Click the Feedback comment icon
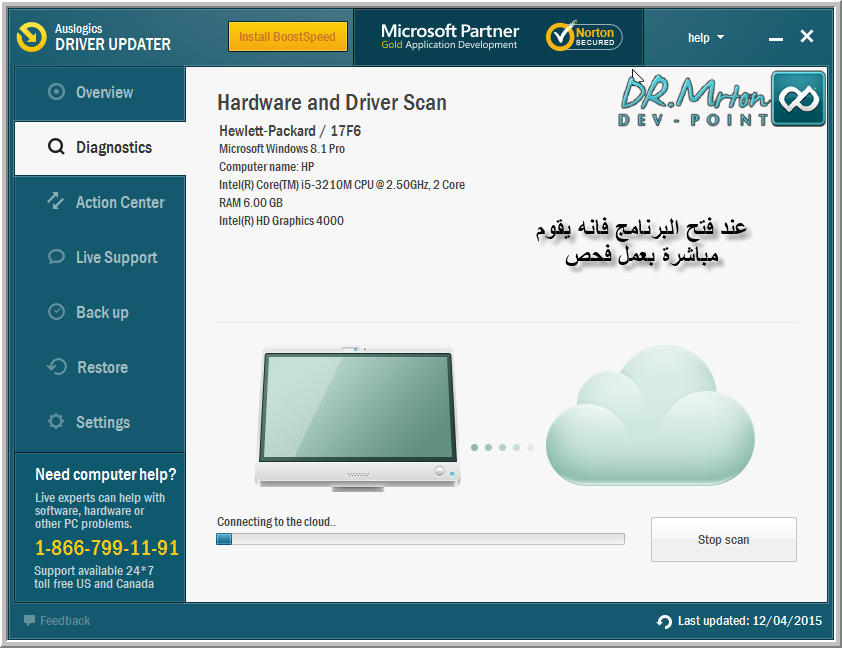Screen dimensions: 842x648 click(30, 621)
